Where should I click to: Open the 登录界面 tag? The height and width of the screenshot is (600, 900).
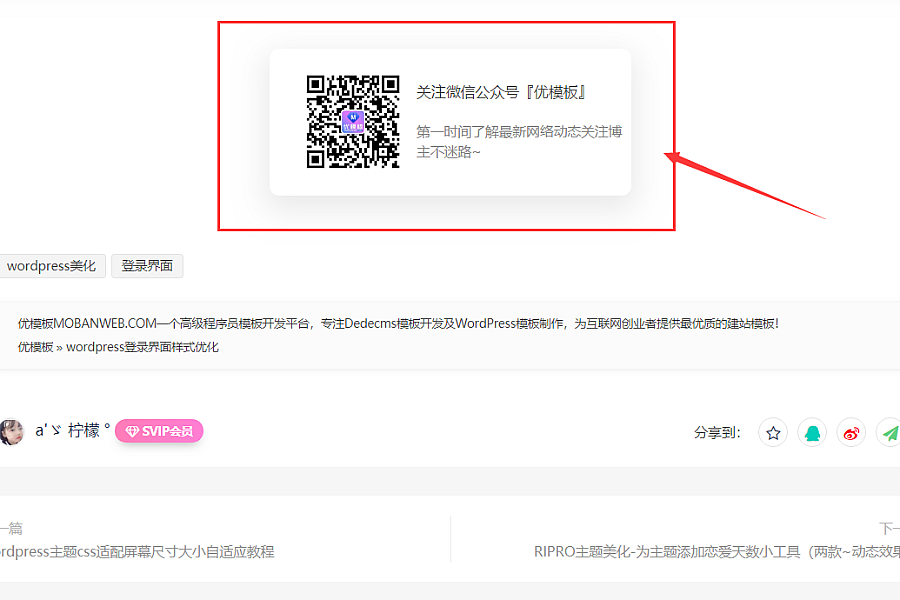pos(147,266)
